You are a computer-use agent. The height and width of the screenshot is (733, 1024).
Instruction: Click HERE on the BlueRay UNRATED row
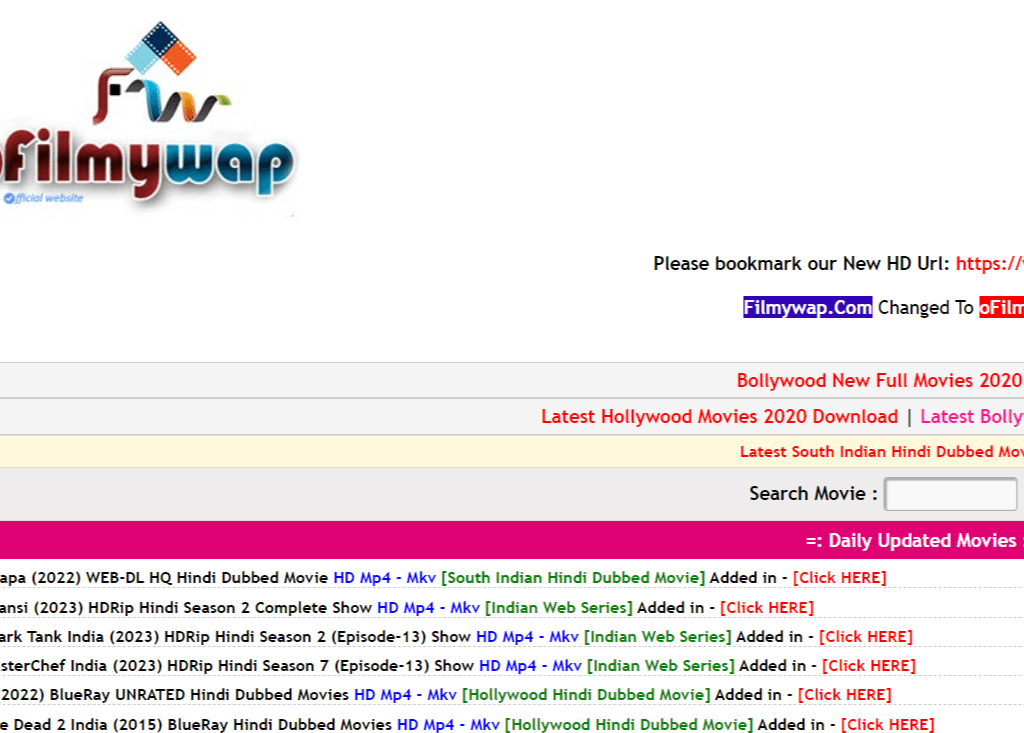[x=844, y=694]
